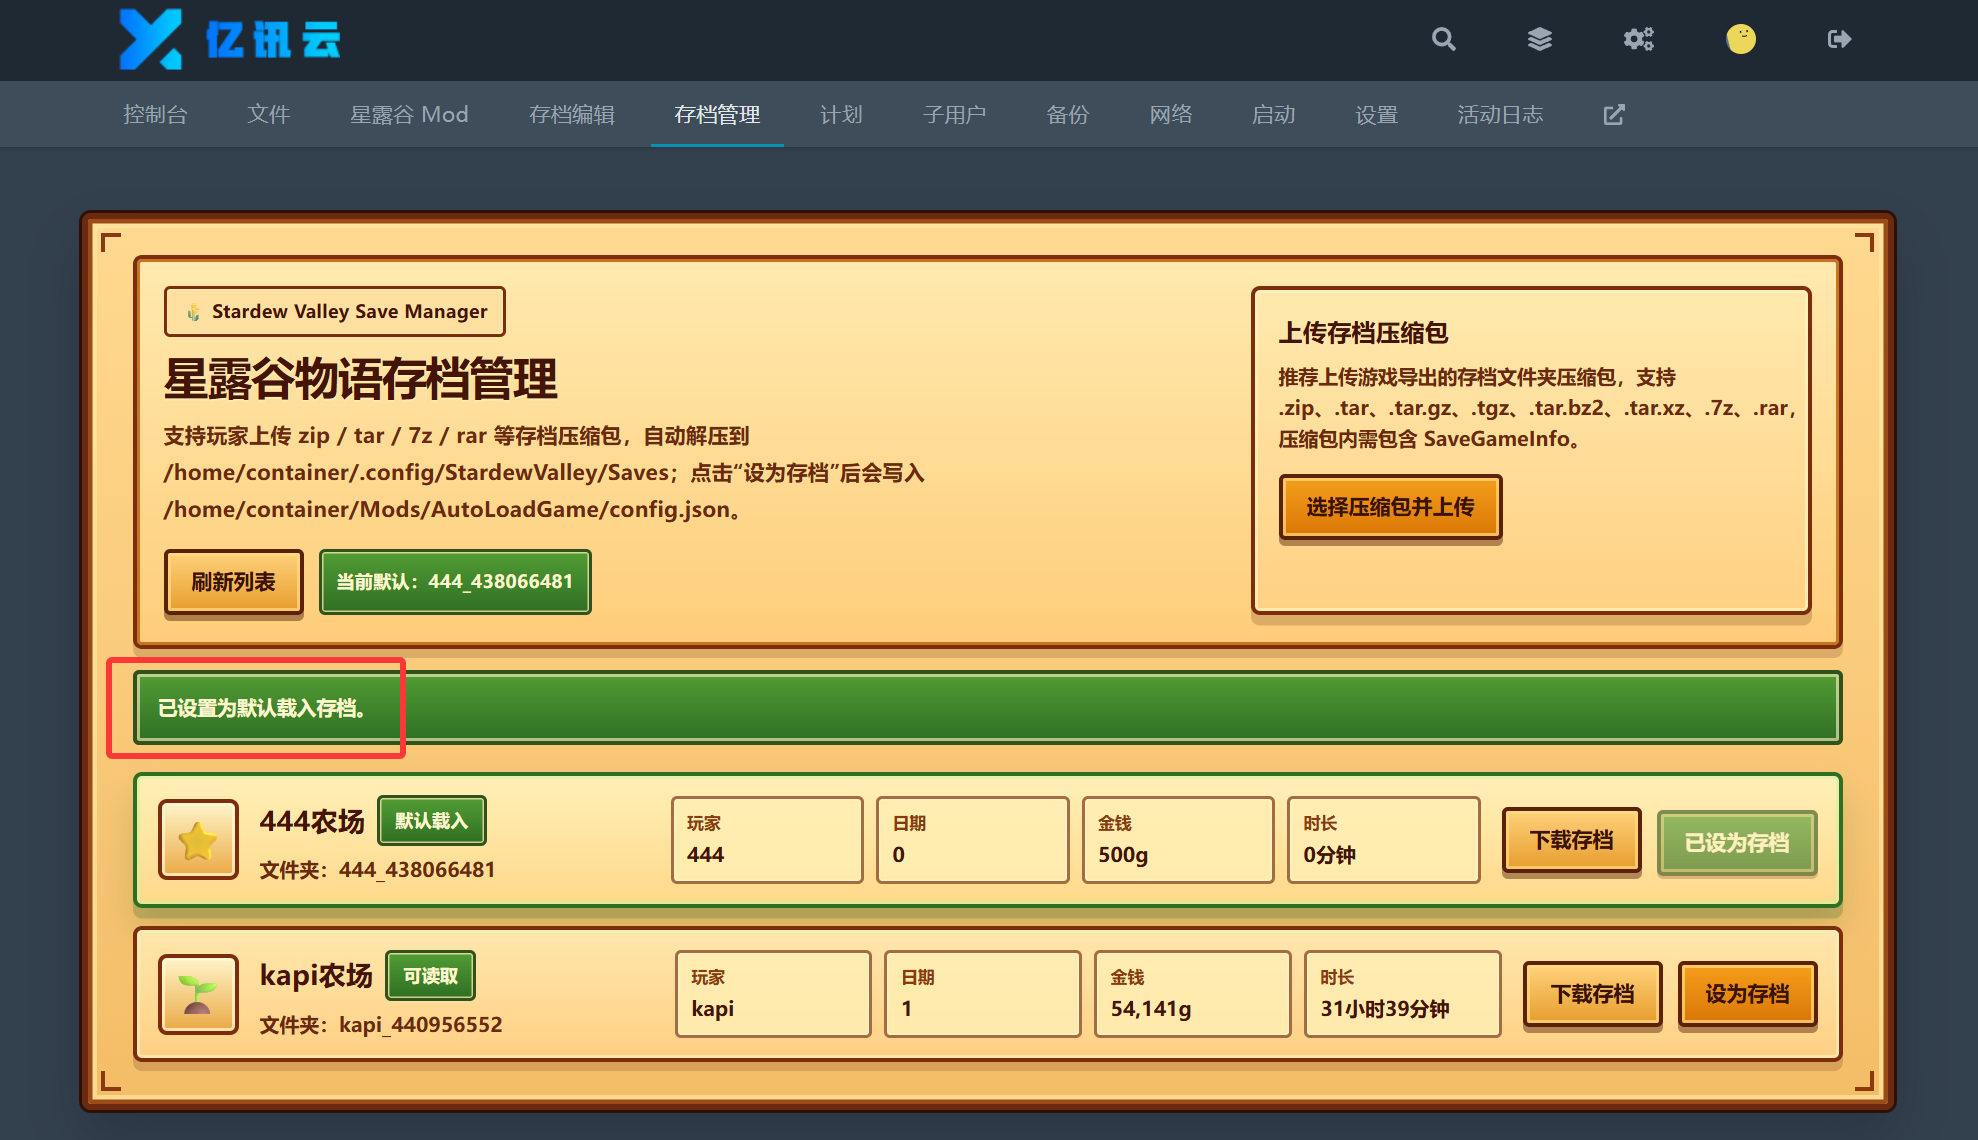Click the 默认载入 badge
This screenshot has width=1978, height=1140.
(x=432, y=821)
